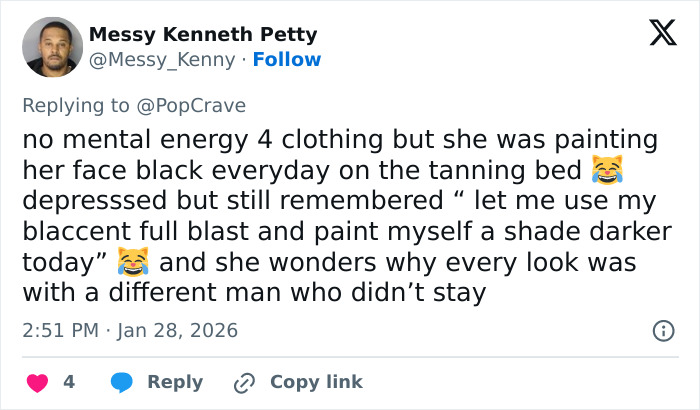The image size is (700, 410).
Task: Click the 'Replying to' text
Action: [77, 105]
